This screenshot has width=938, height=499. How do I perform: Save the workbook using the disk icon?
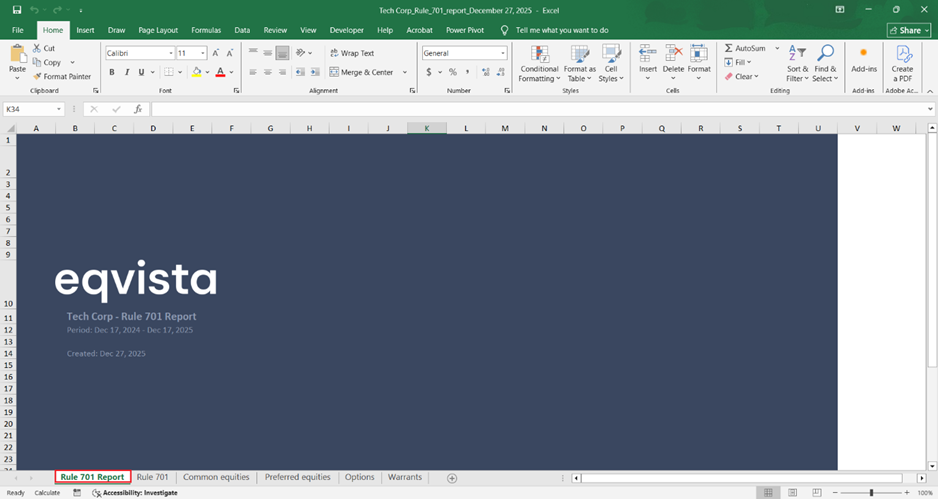[17, 9]
